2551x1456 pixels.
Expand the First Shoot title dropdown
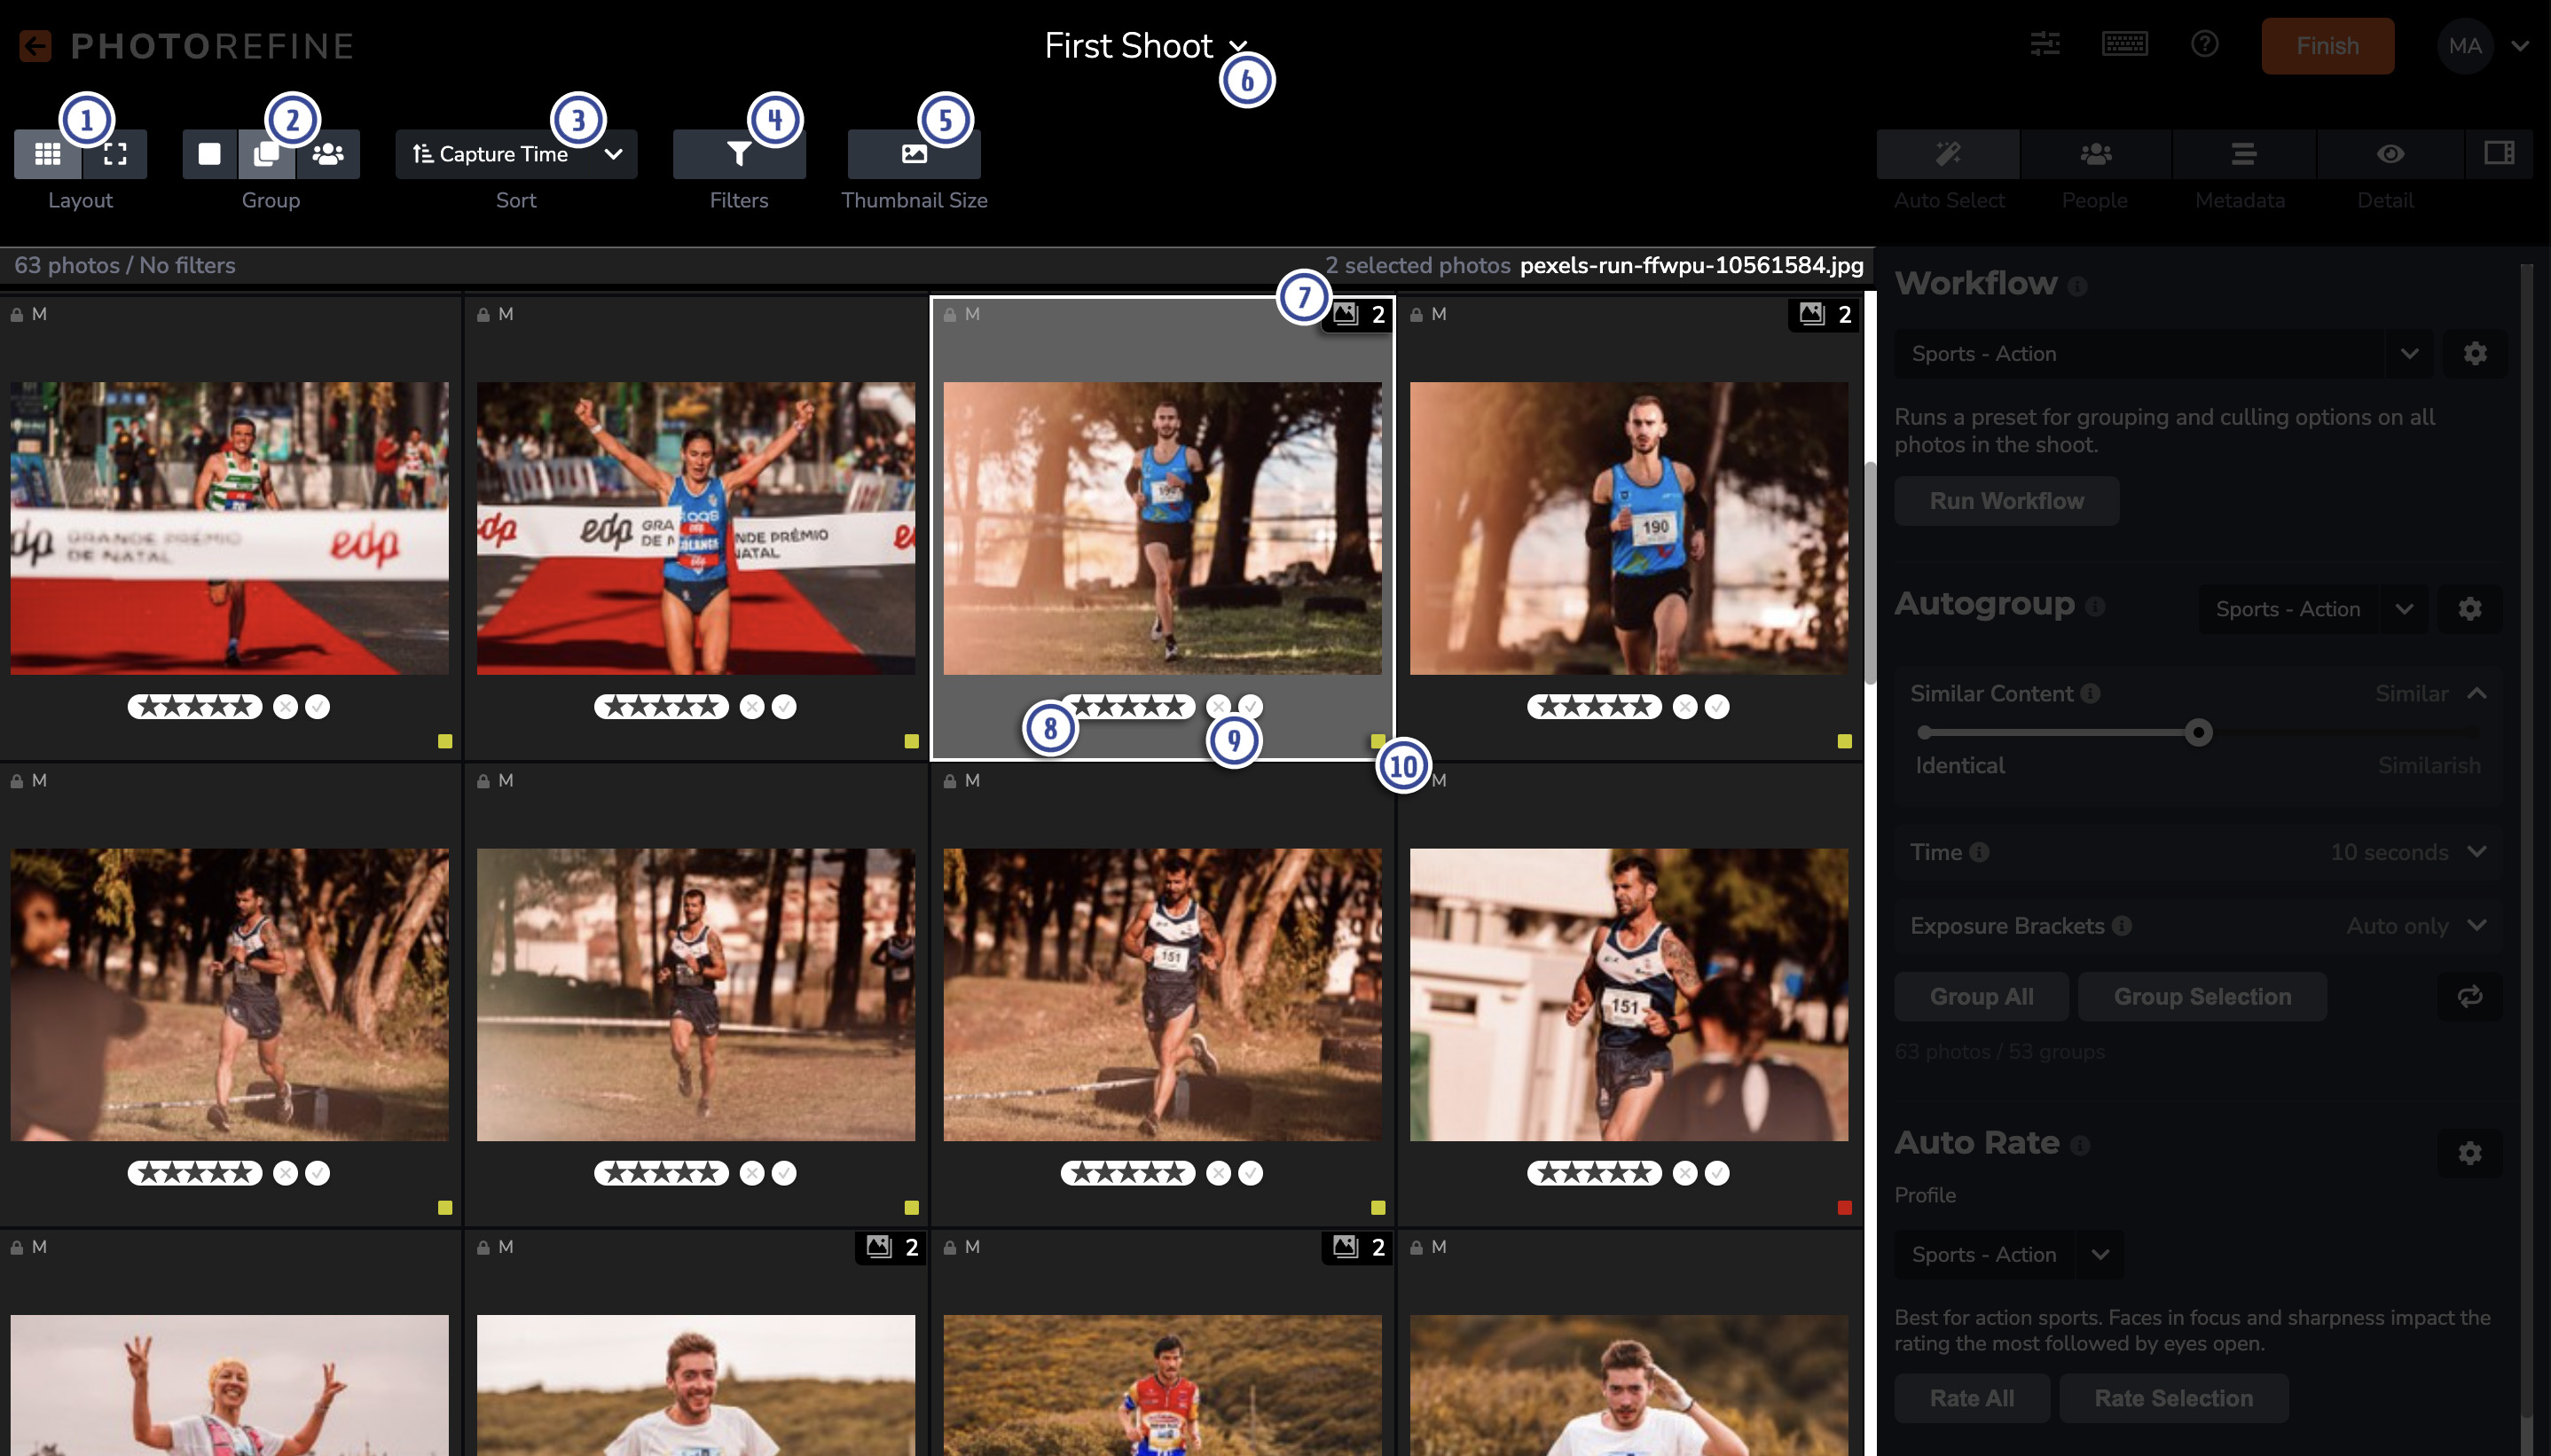click(1238, 46)
